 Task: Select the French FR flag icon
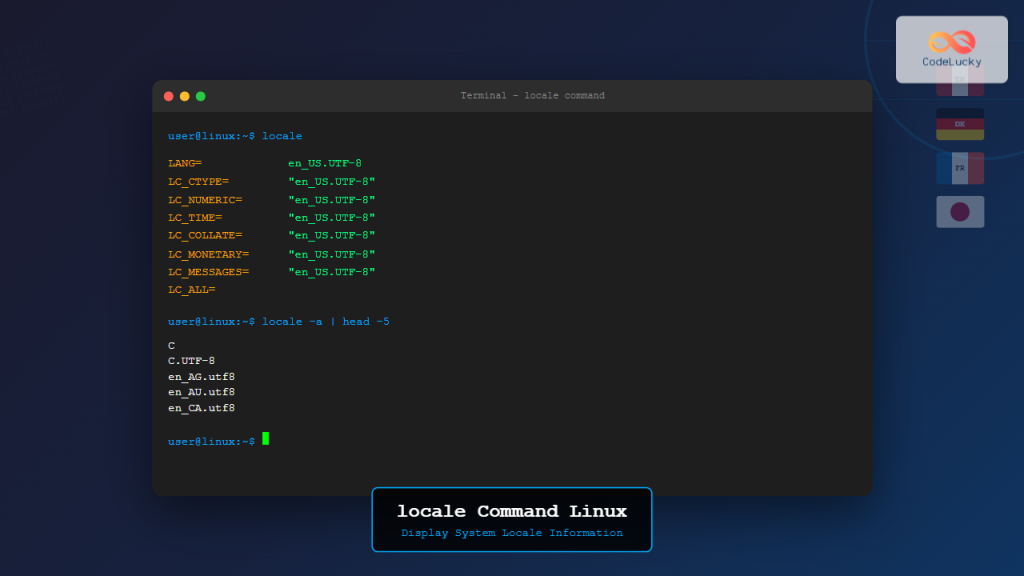[960, 168]
